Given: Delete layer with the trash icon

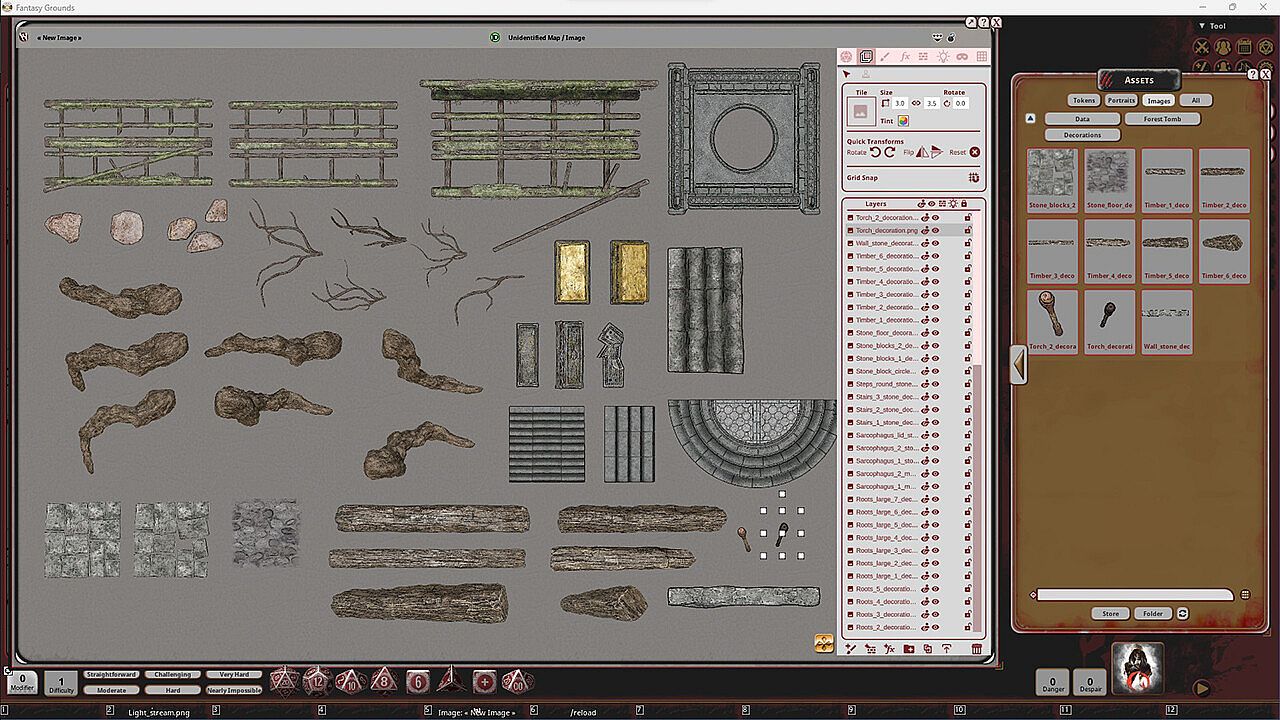Looking at the screenshot, I should [x=977, y=649].
